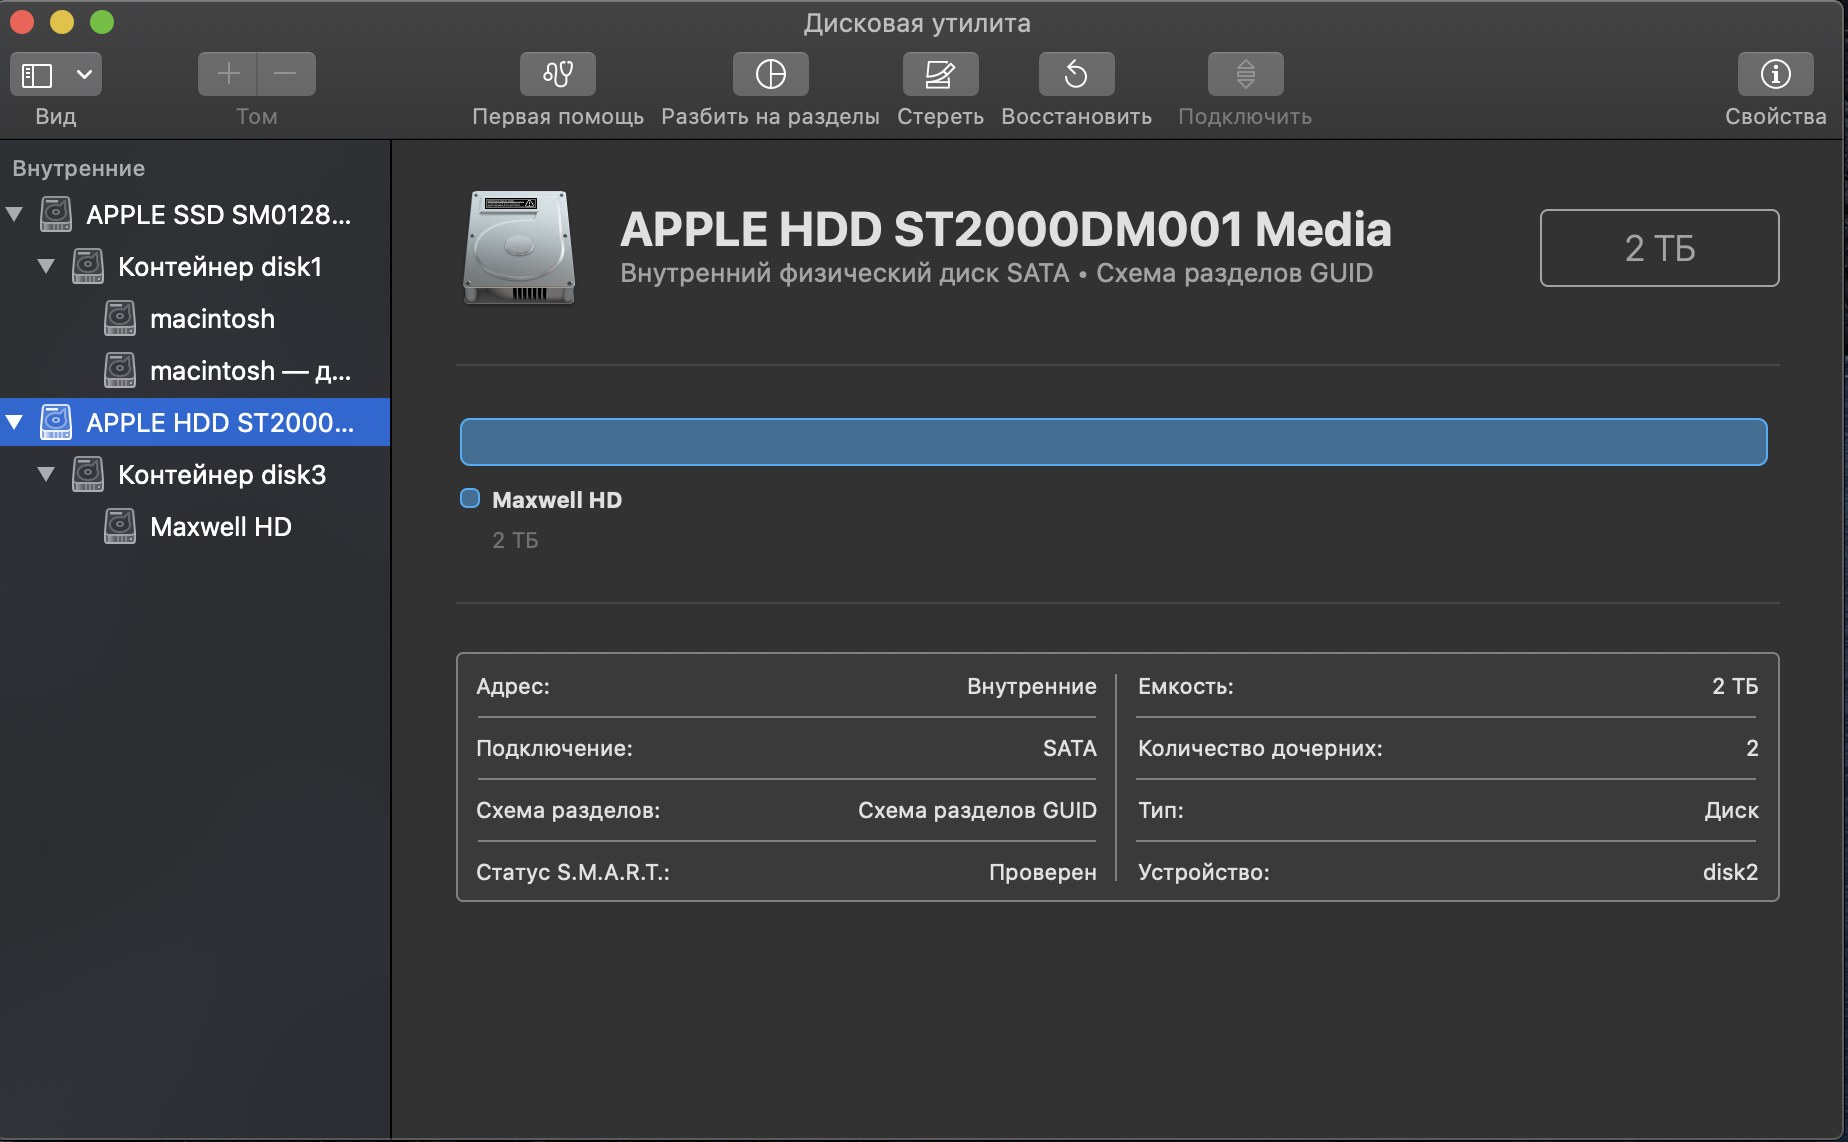This screenshot has height=1142, width=1848.
Task: Minimize the Disk Utility window
Action: (x=62, y=22)
